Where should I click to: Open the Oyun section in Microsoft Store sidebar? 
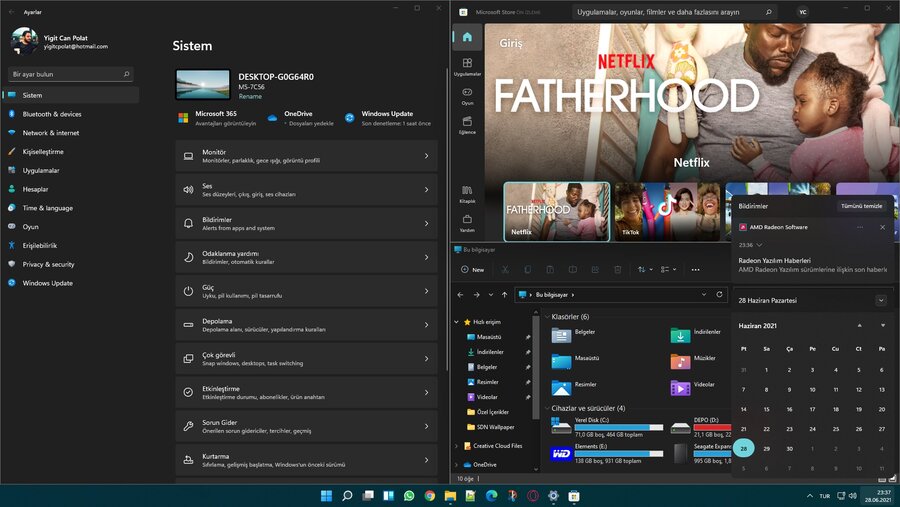point(467,95)
